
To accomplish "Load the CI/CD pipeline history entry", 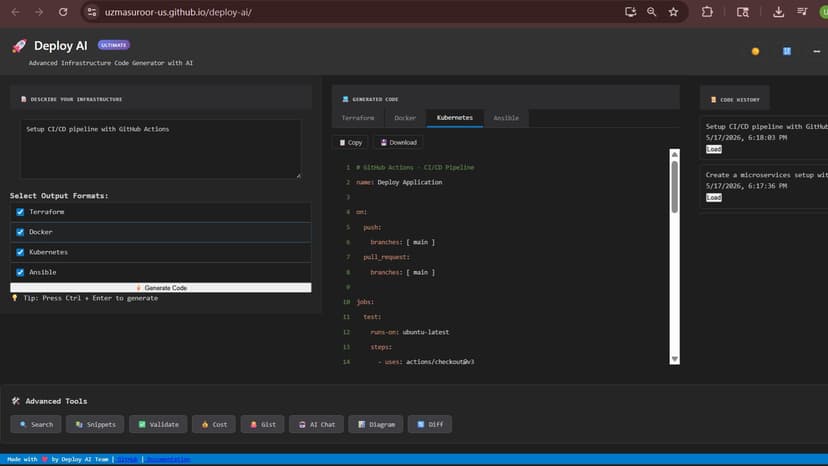I will [713, 150].
